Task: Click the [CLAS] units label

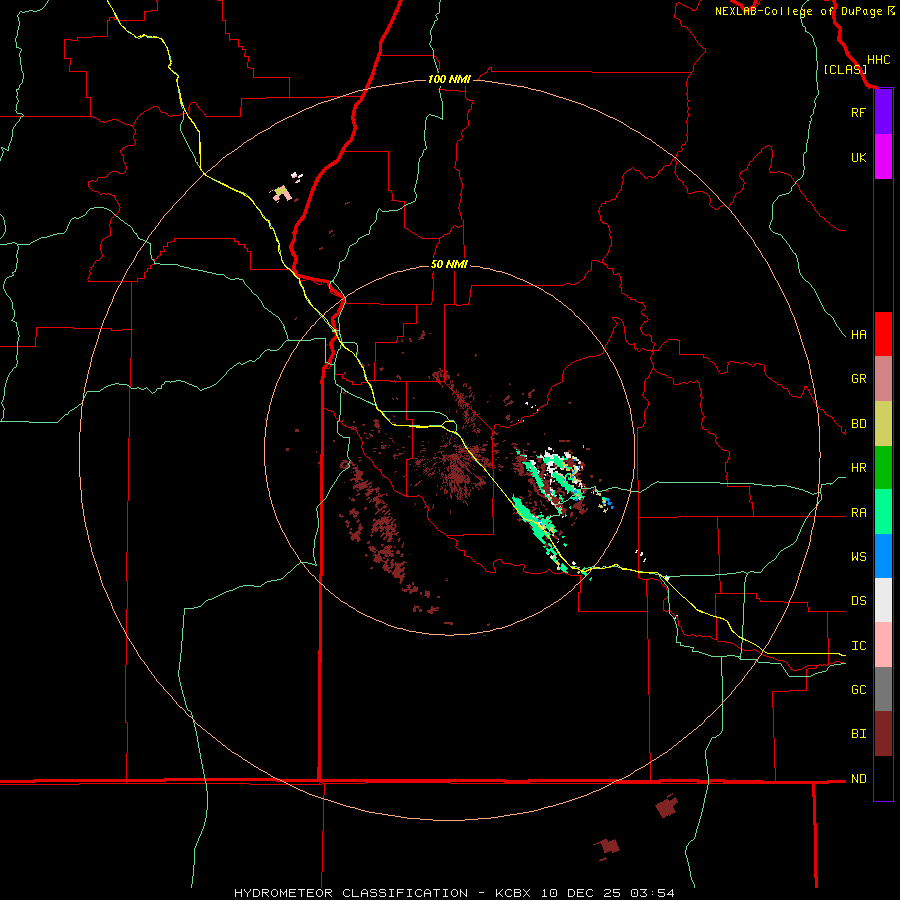Action: coord(844,70)
